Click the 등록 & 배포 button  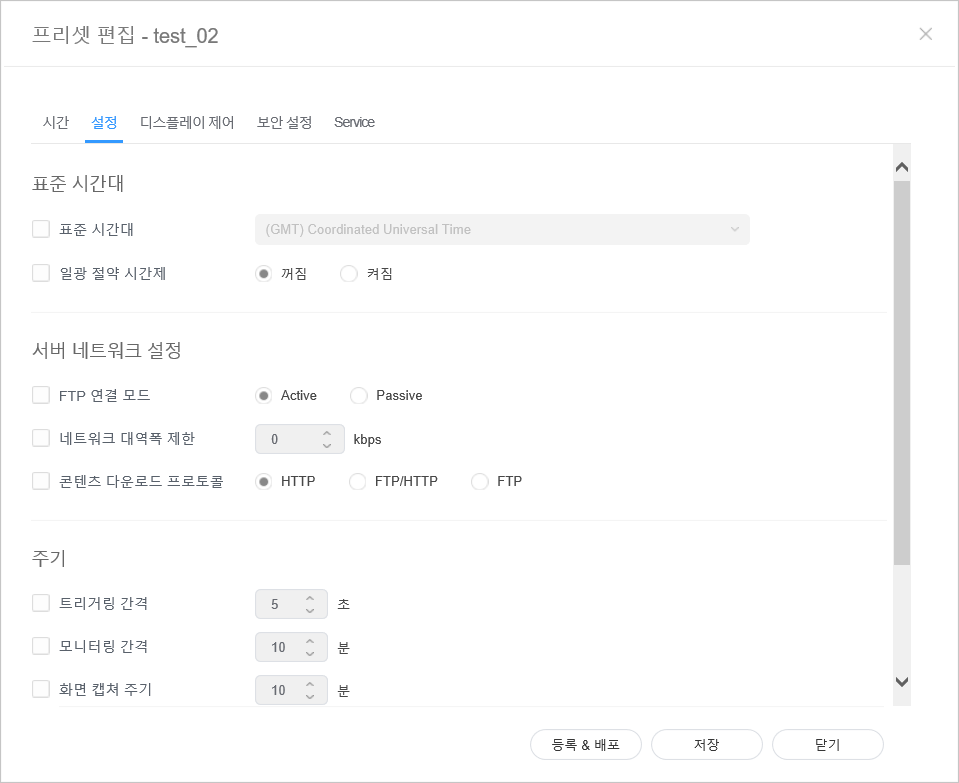pos(586,745)
